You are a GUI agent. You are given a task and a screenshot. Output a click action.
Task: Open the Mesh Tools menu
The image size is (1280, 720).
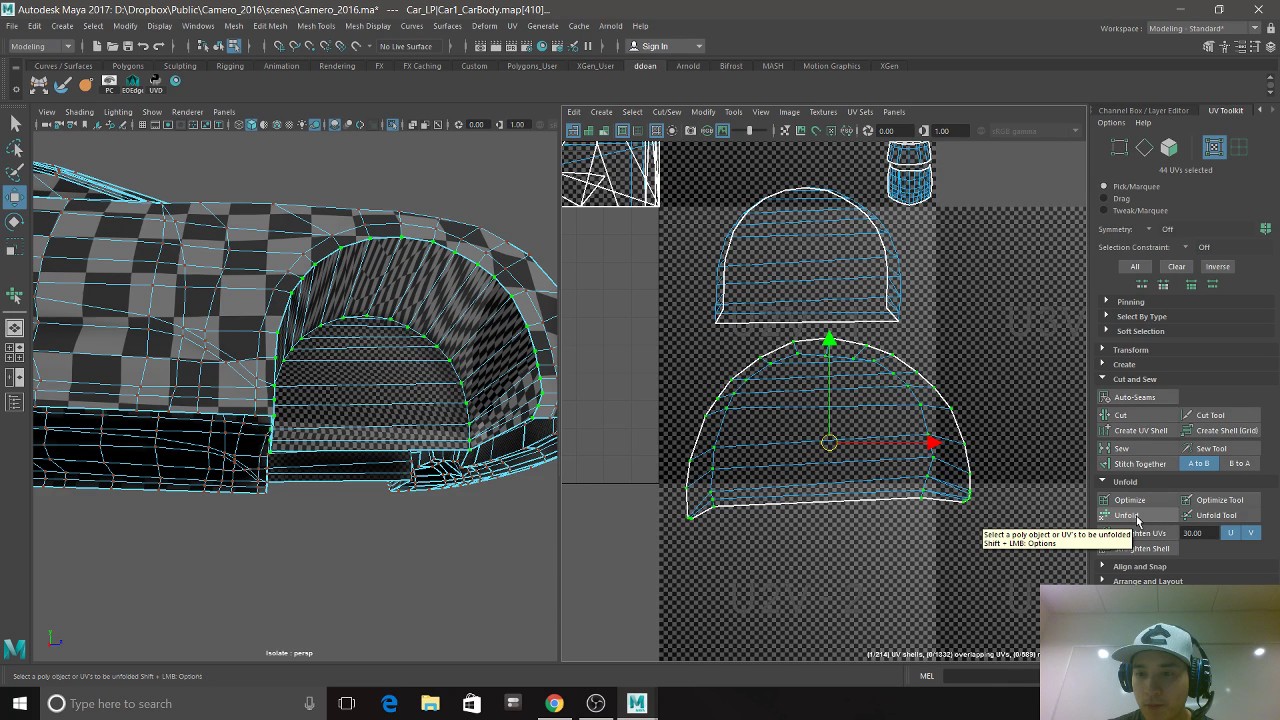pyautogui.click(x=316, y=26)
